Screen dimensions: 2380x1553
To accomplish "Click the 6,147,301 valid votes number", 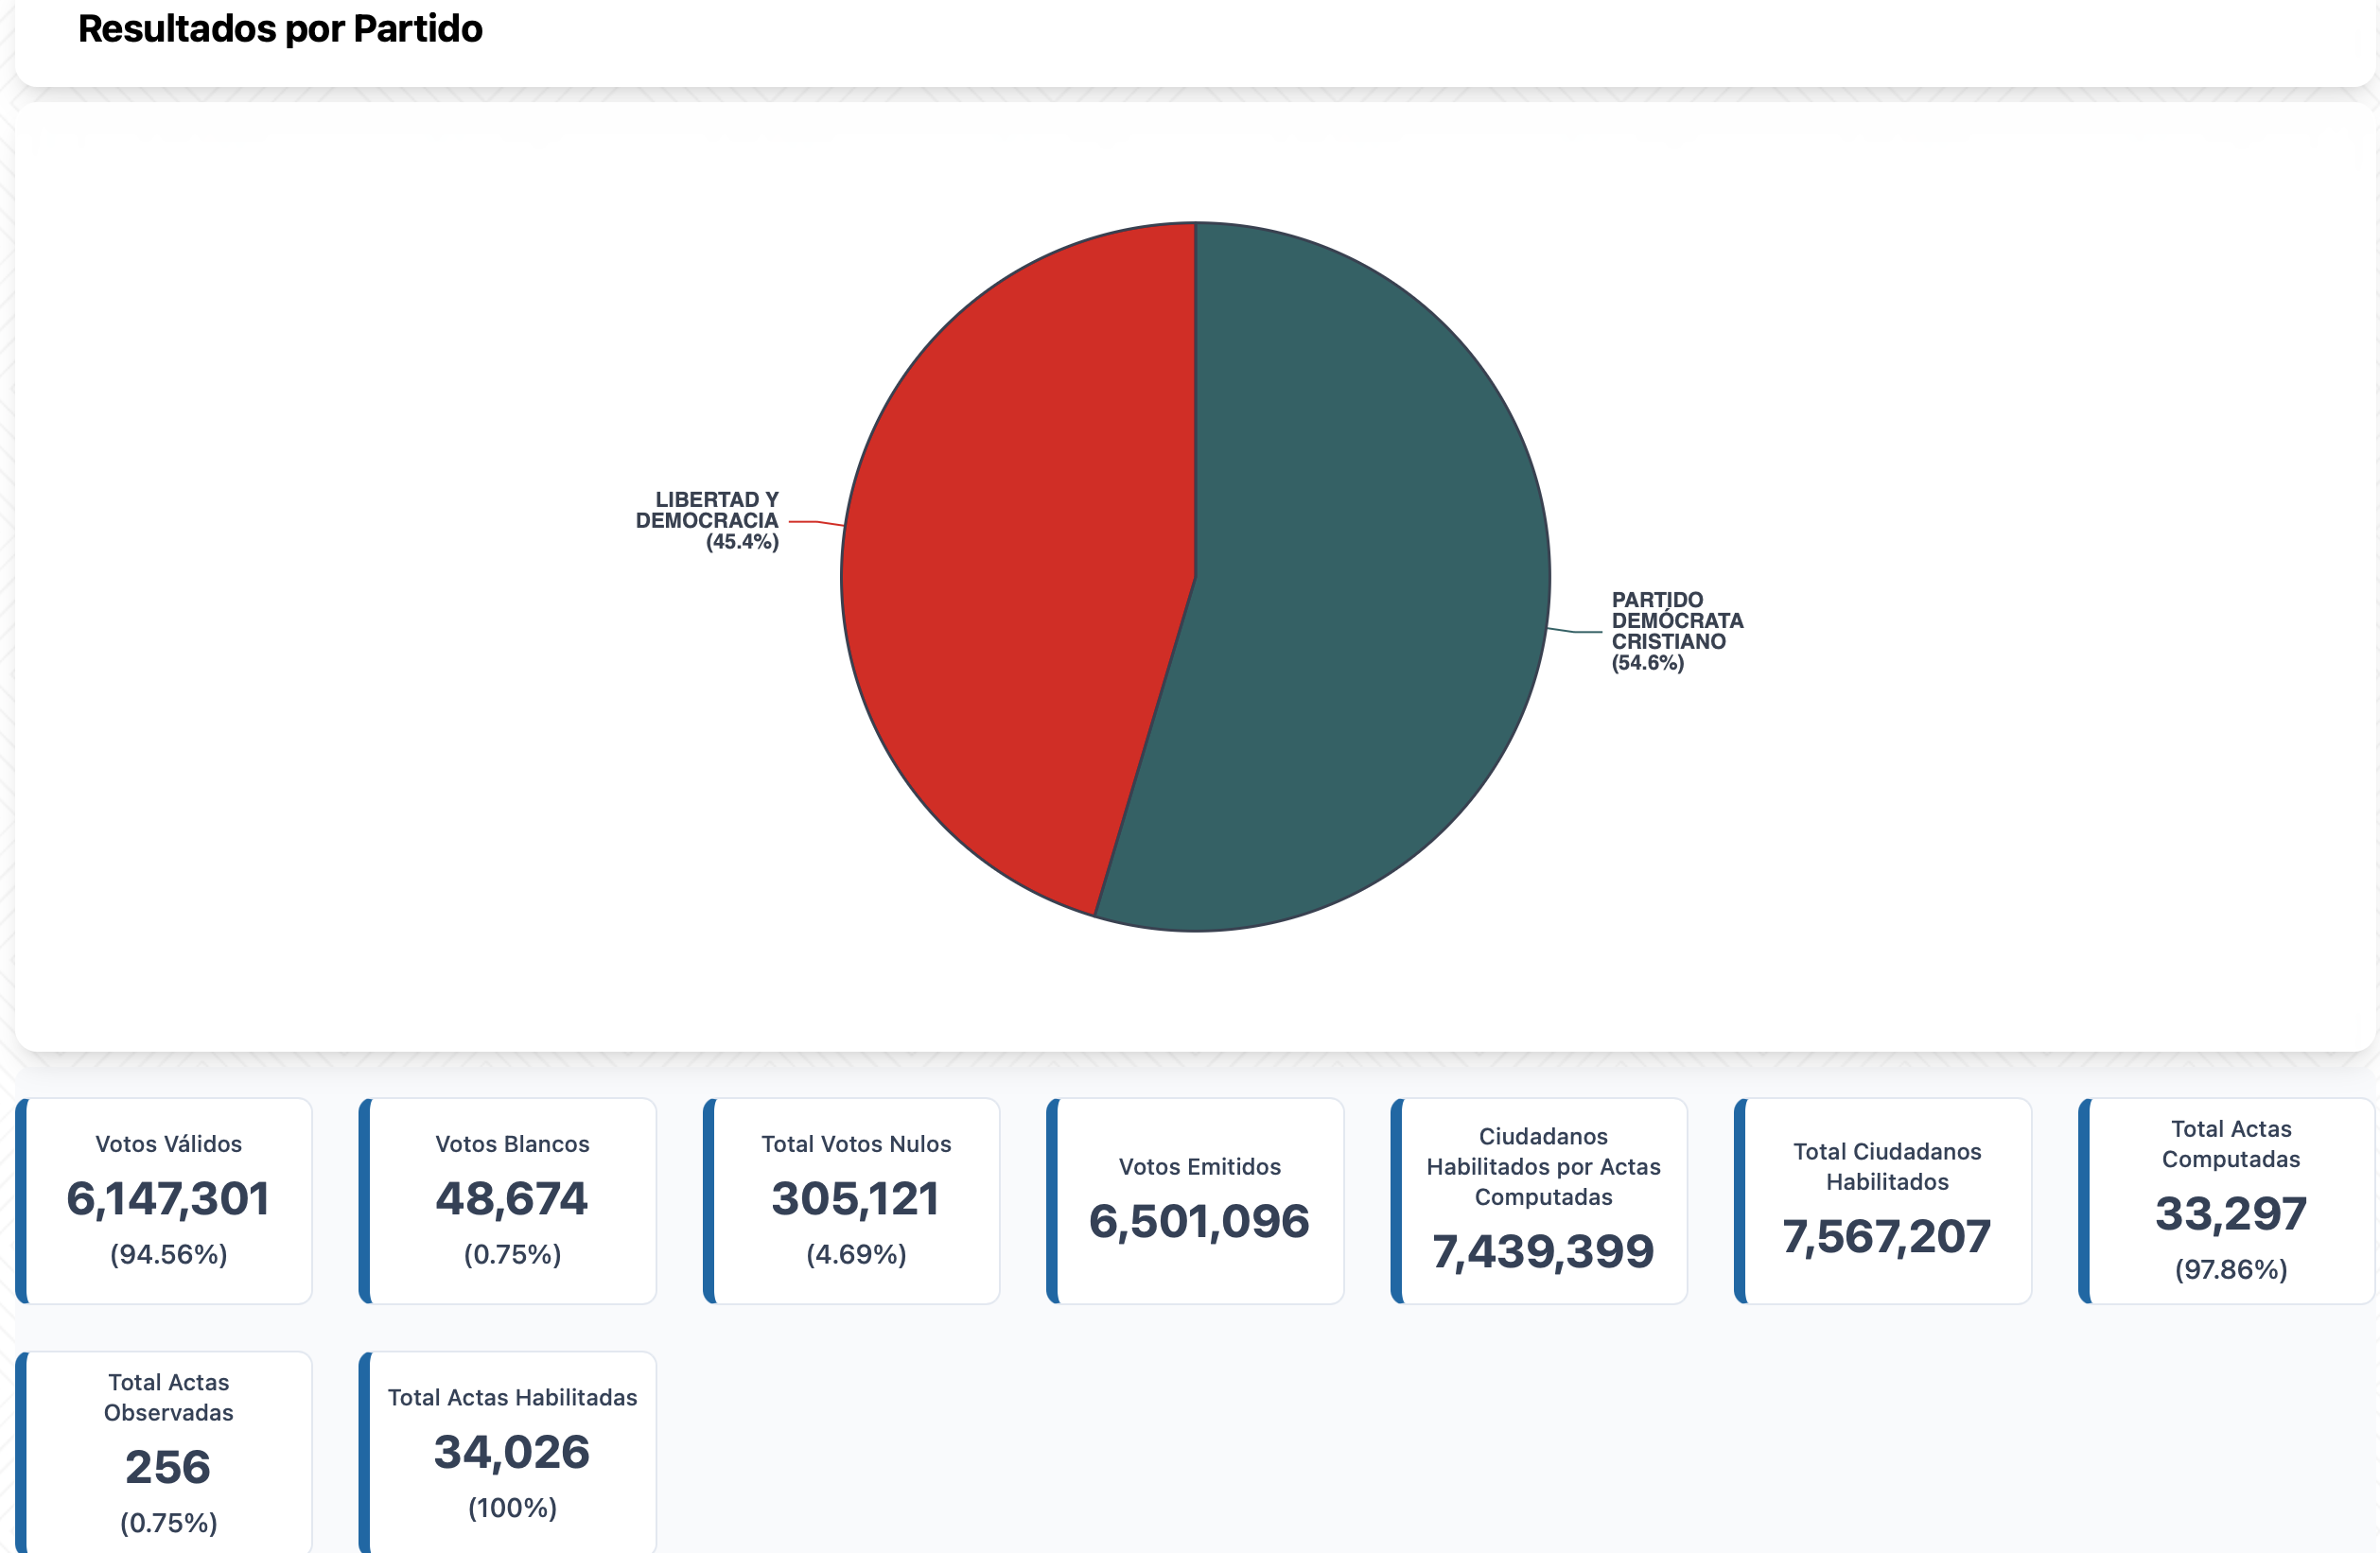I will coord(168,1199).
